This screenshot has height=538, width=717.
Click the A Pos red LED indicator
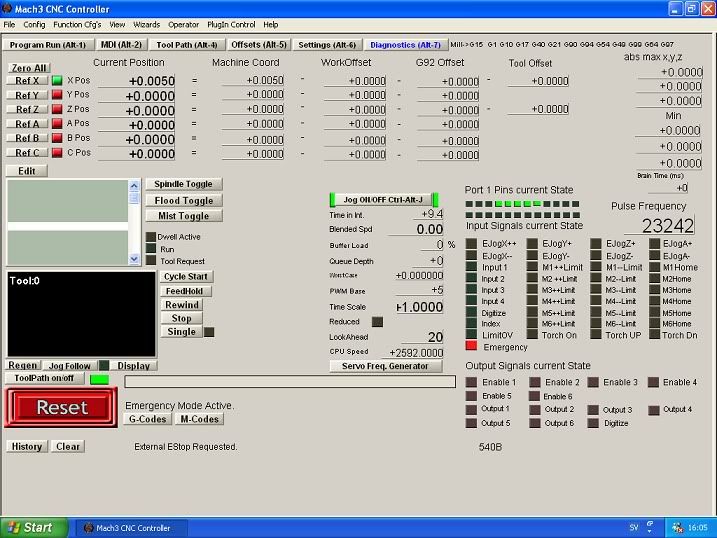tap(57, 123)
